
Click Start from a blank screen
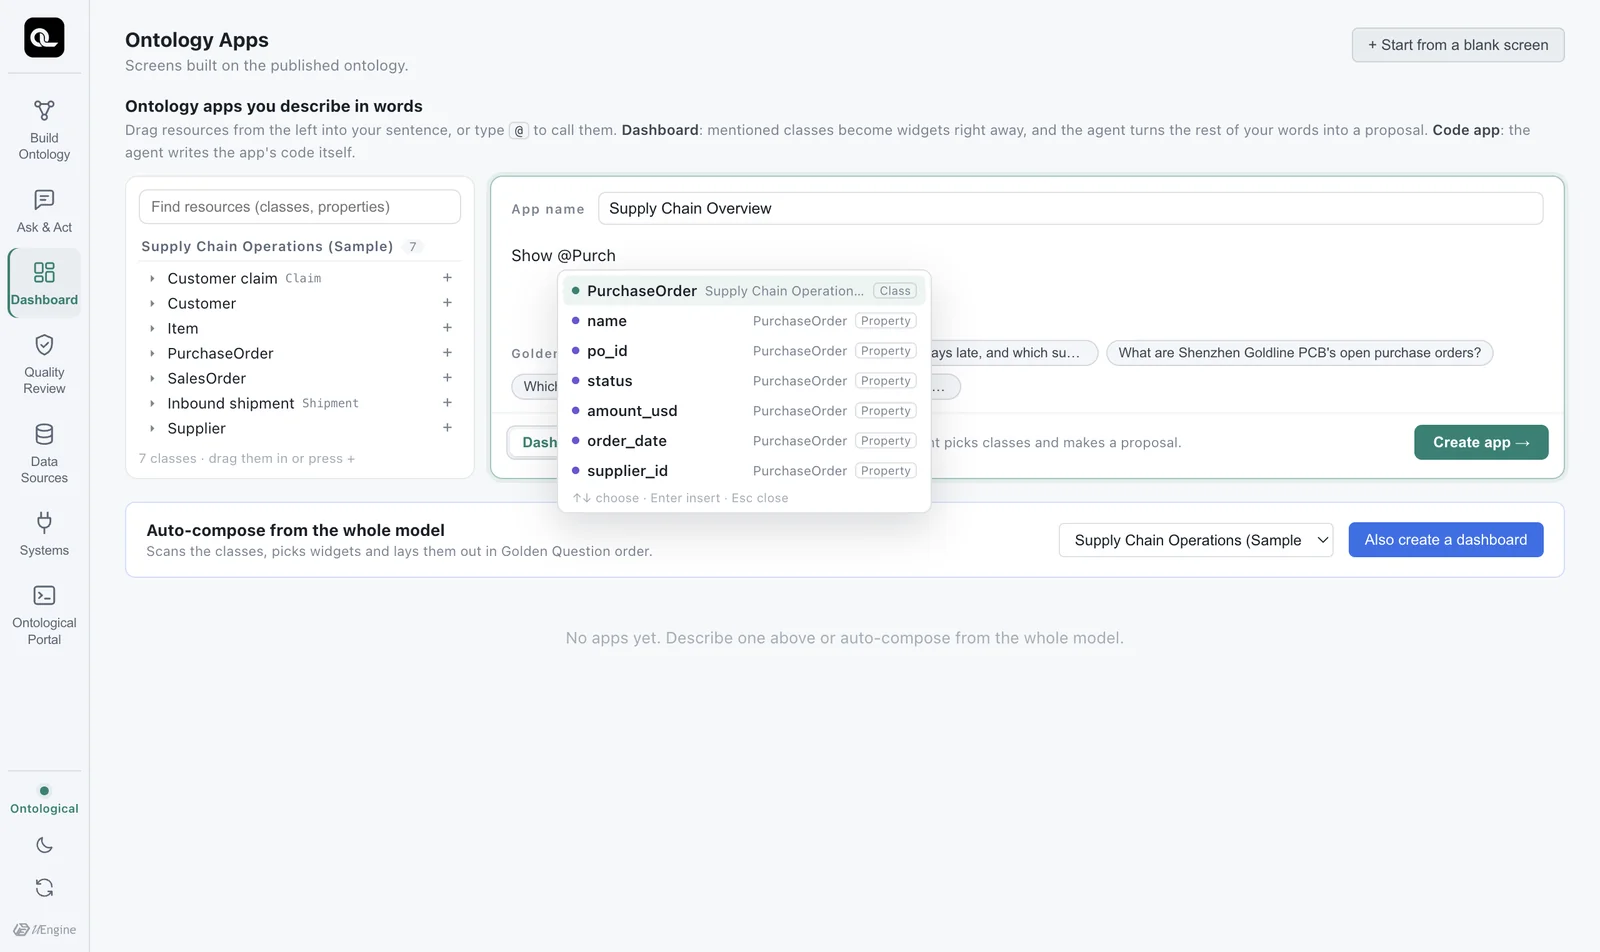pos(1458,45)
